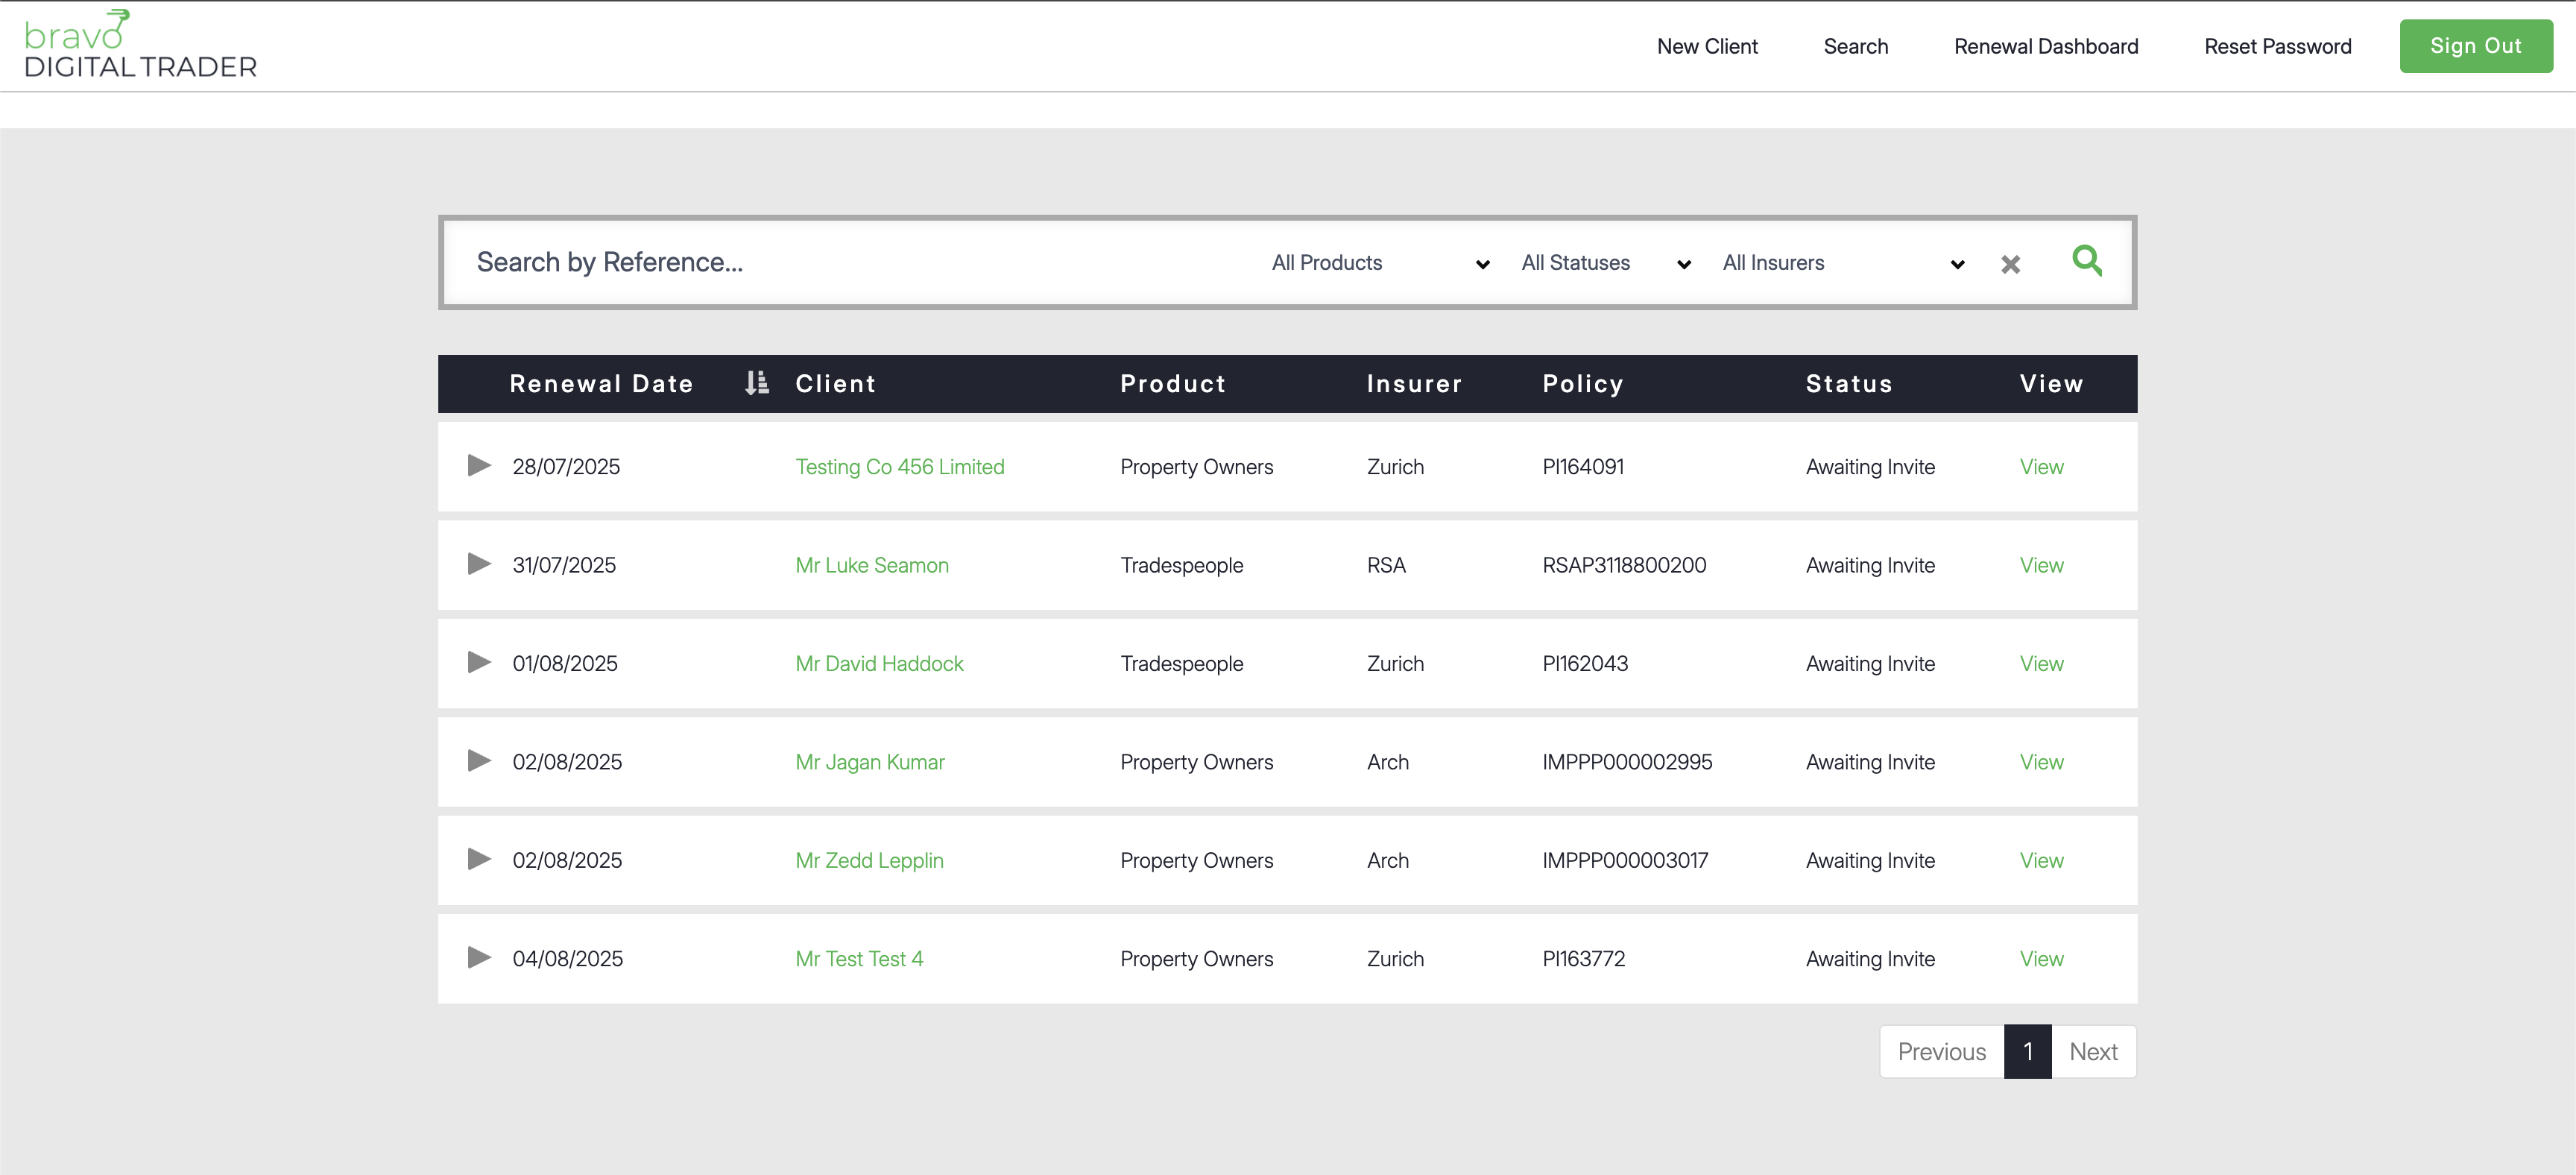Open the All Products dropdown
2576x1175 pixels.
(x=1379, y=263)
